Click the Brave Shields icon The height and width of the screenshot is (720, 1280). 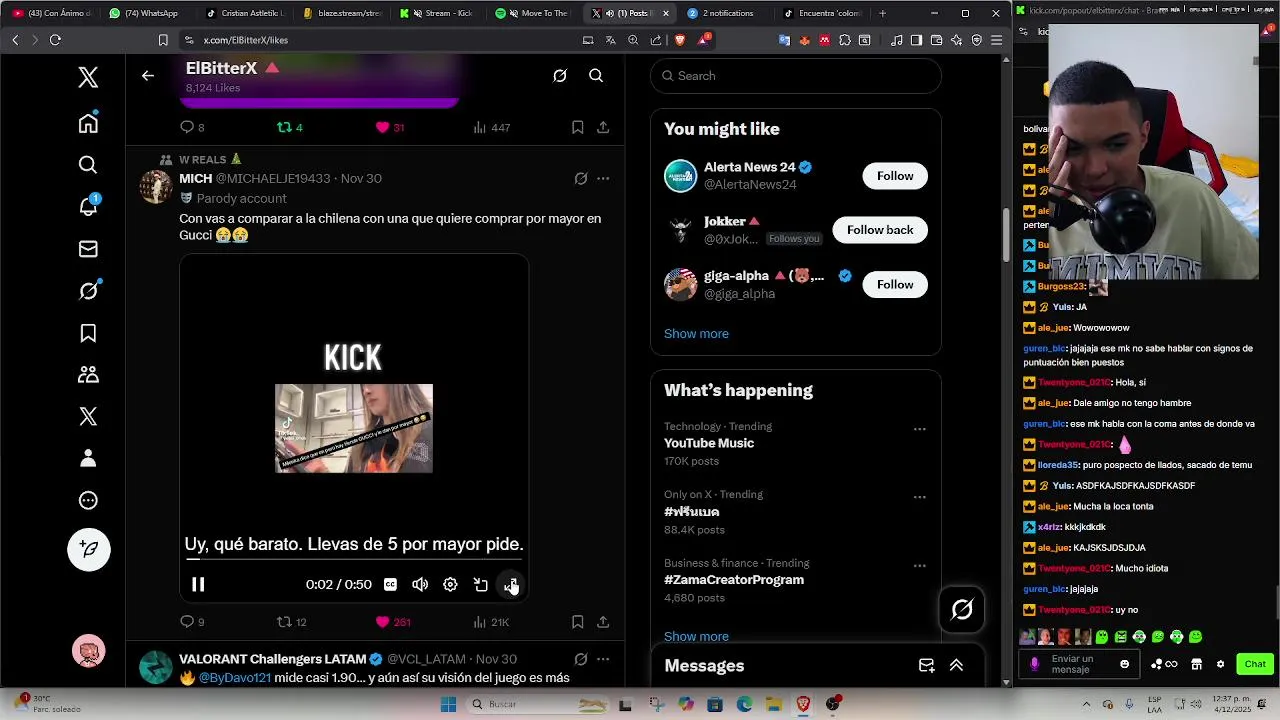click(x=680, y=40)
